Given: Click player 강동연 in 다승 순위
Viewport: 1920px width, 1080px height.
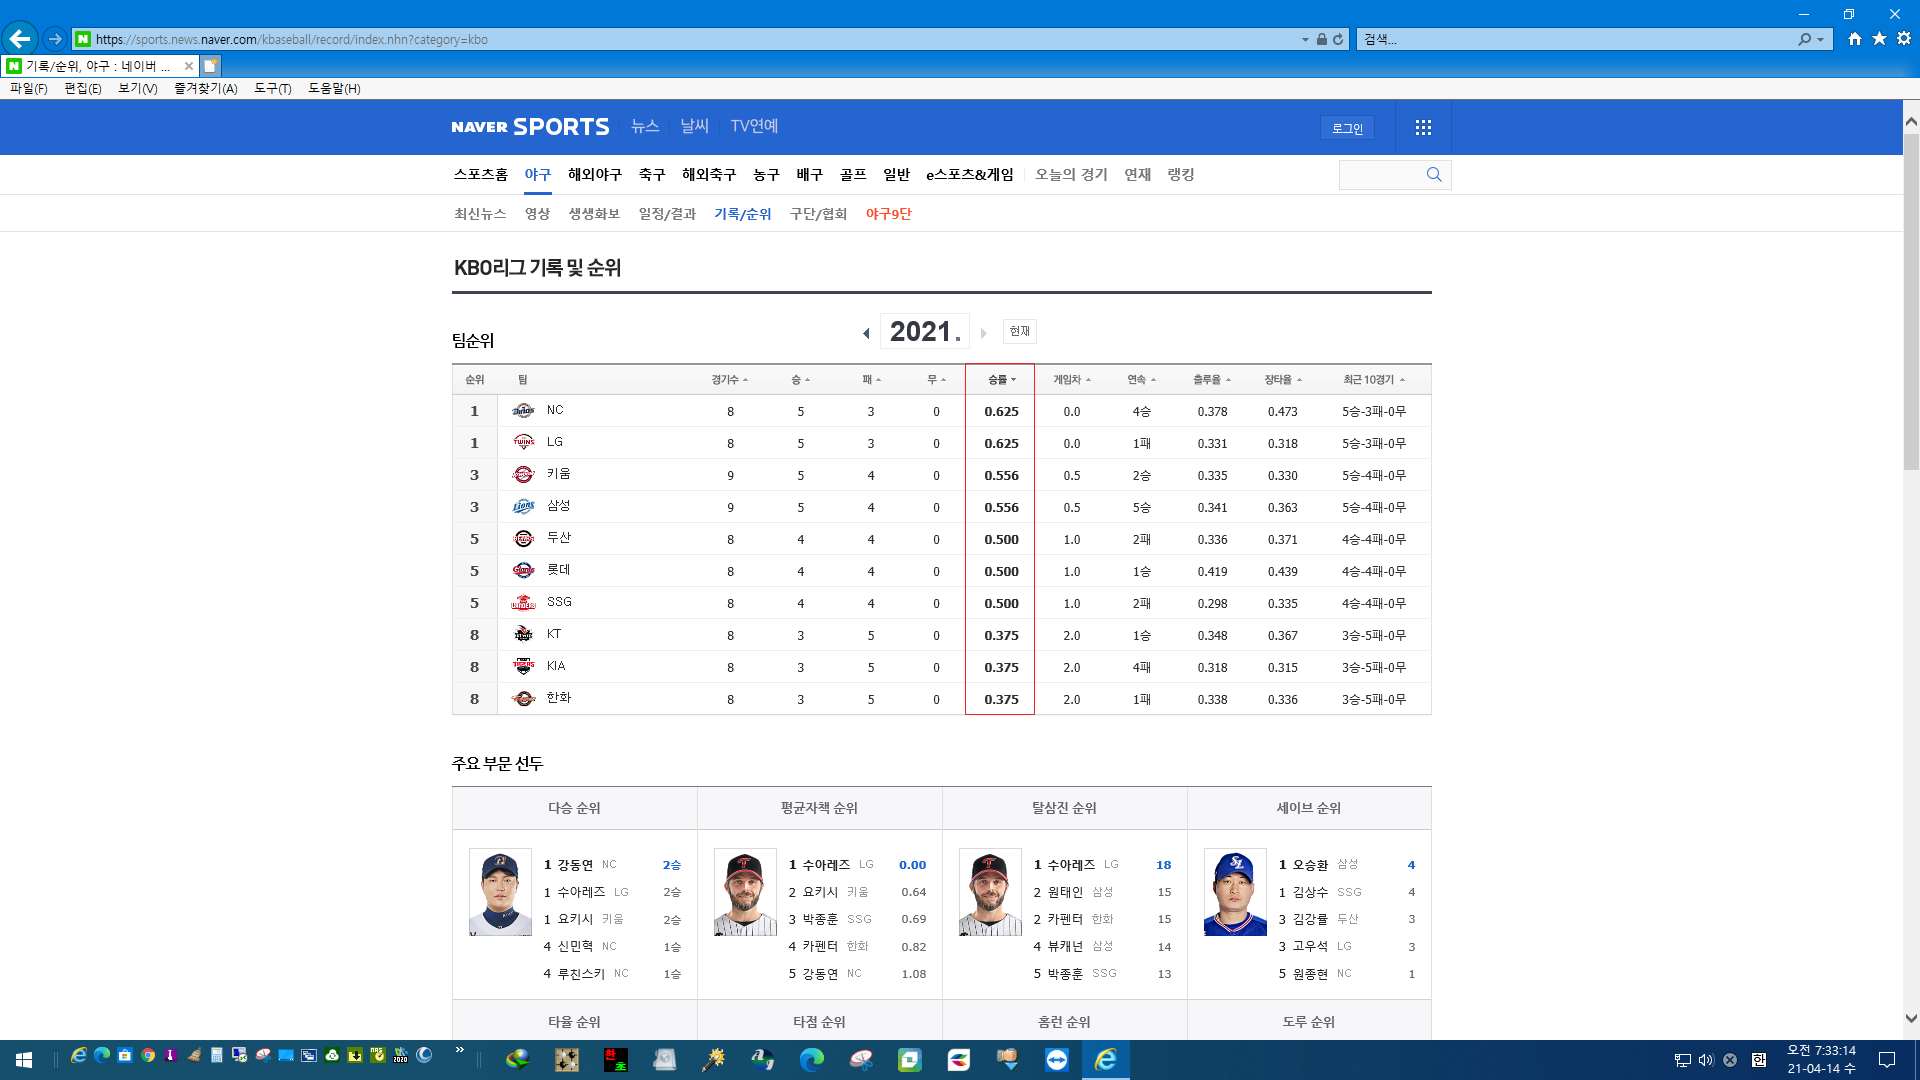Looking at the screenshot, I should pyautogui.click(x=575, y=865).
